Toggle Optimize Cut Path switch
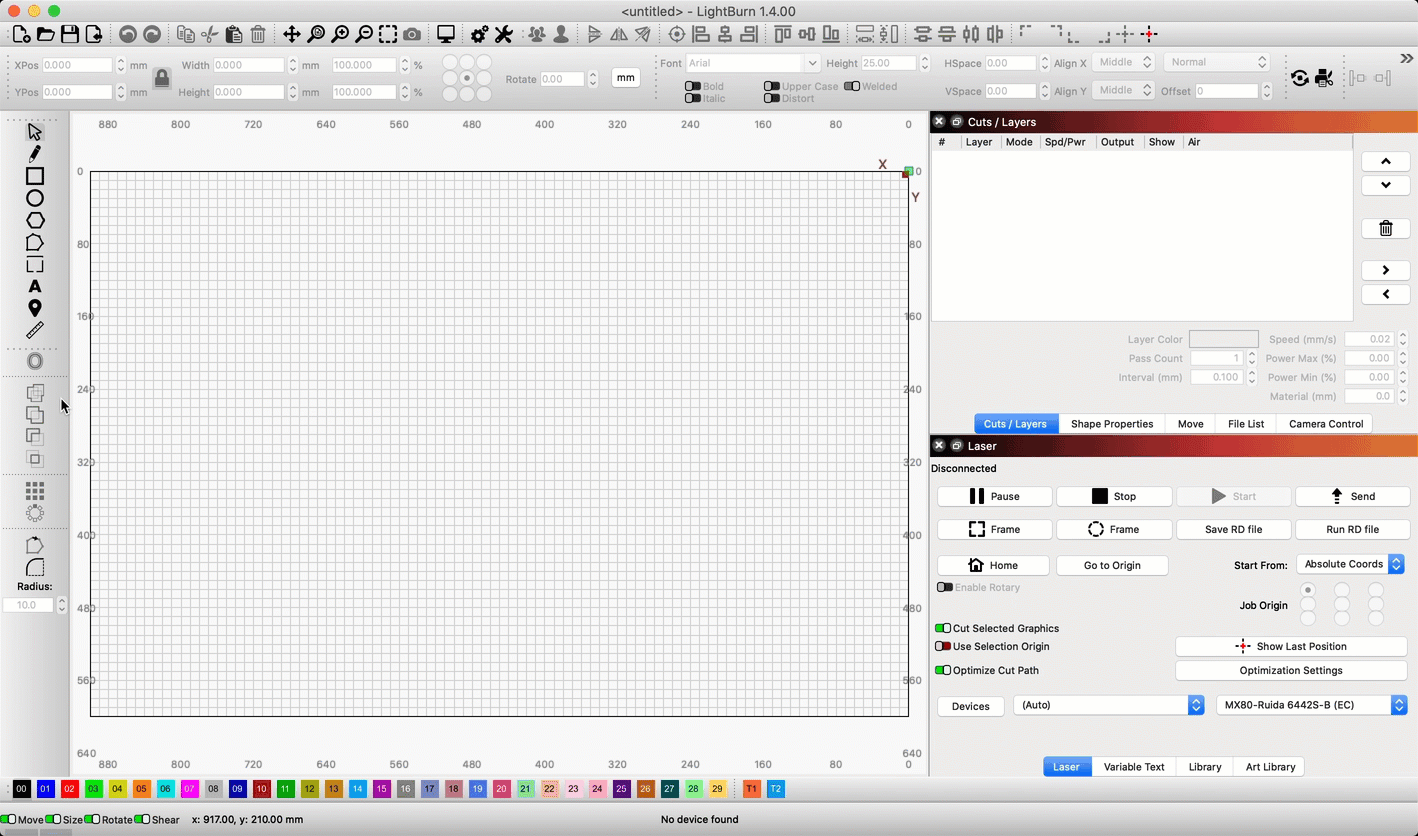 tap(943, 670)
